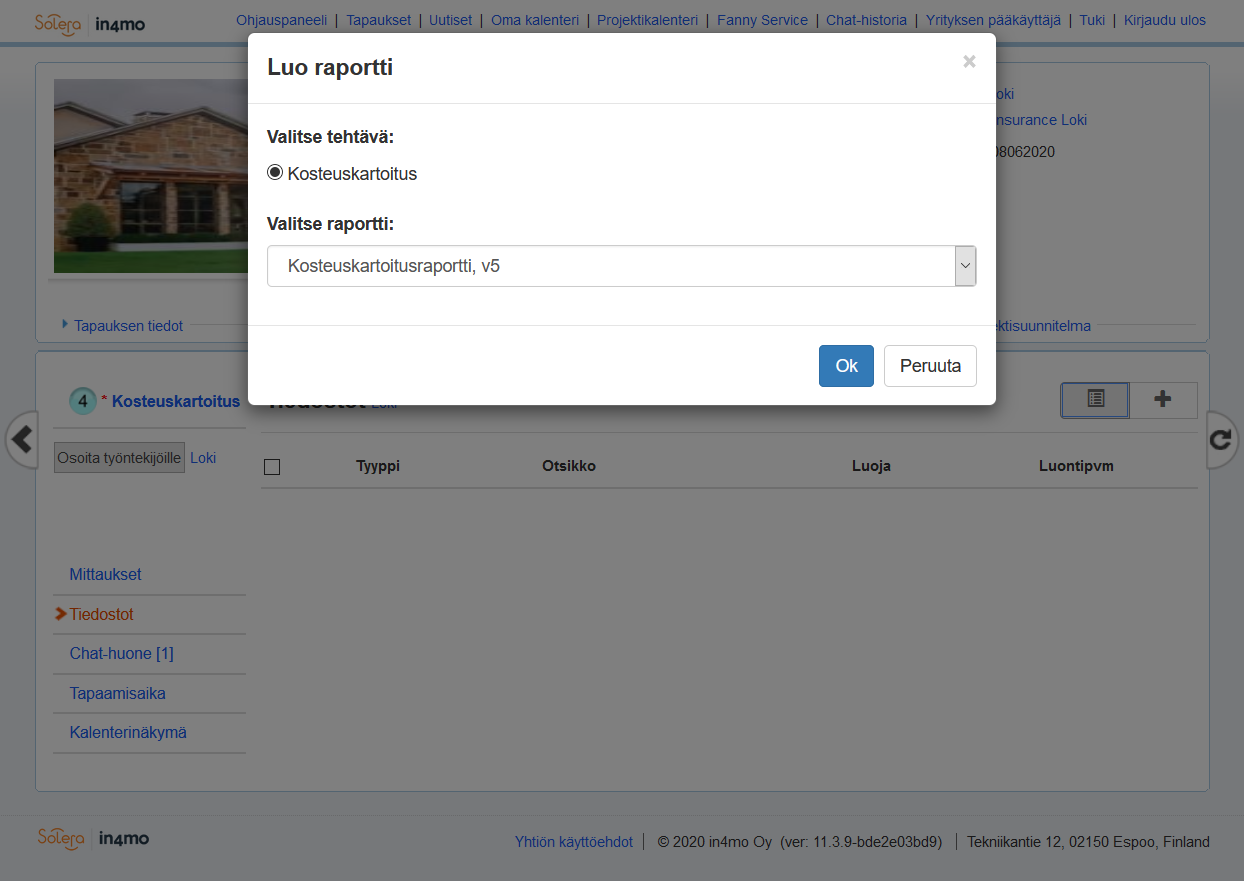
Task: Click the list view report icon
Action: point(1095,399)
